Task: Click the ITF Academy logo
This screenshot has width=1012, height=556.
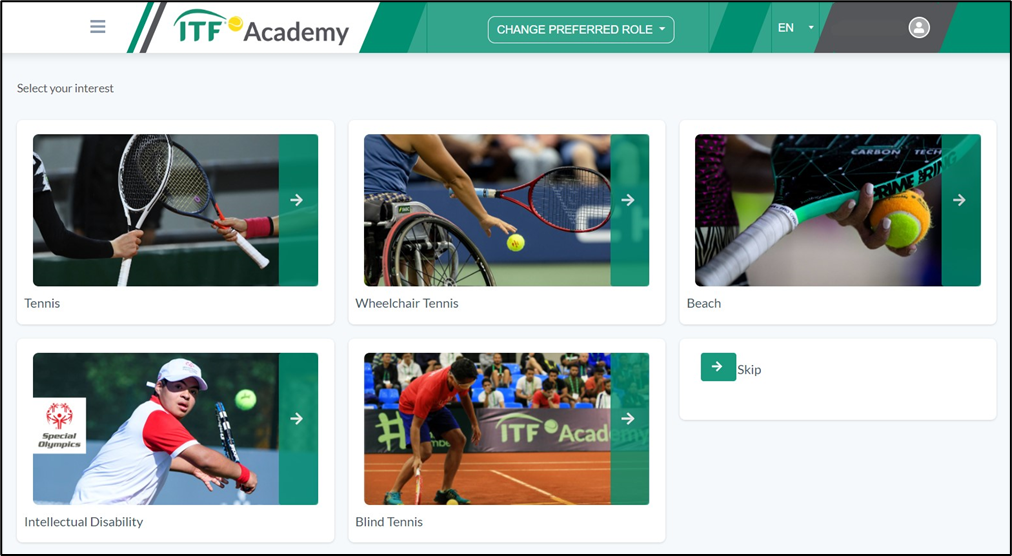Action: 261,28
